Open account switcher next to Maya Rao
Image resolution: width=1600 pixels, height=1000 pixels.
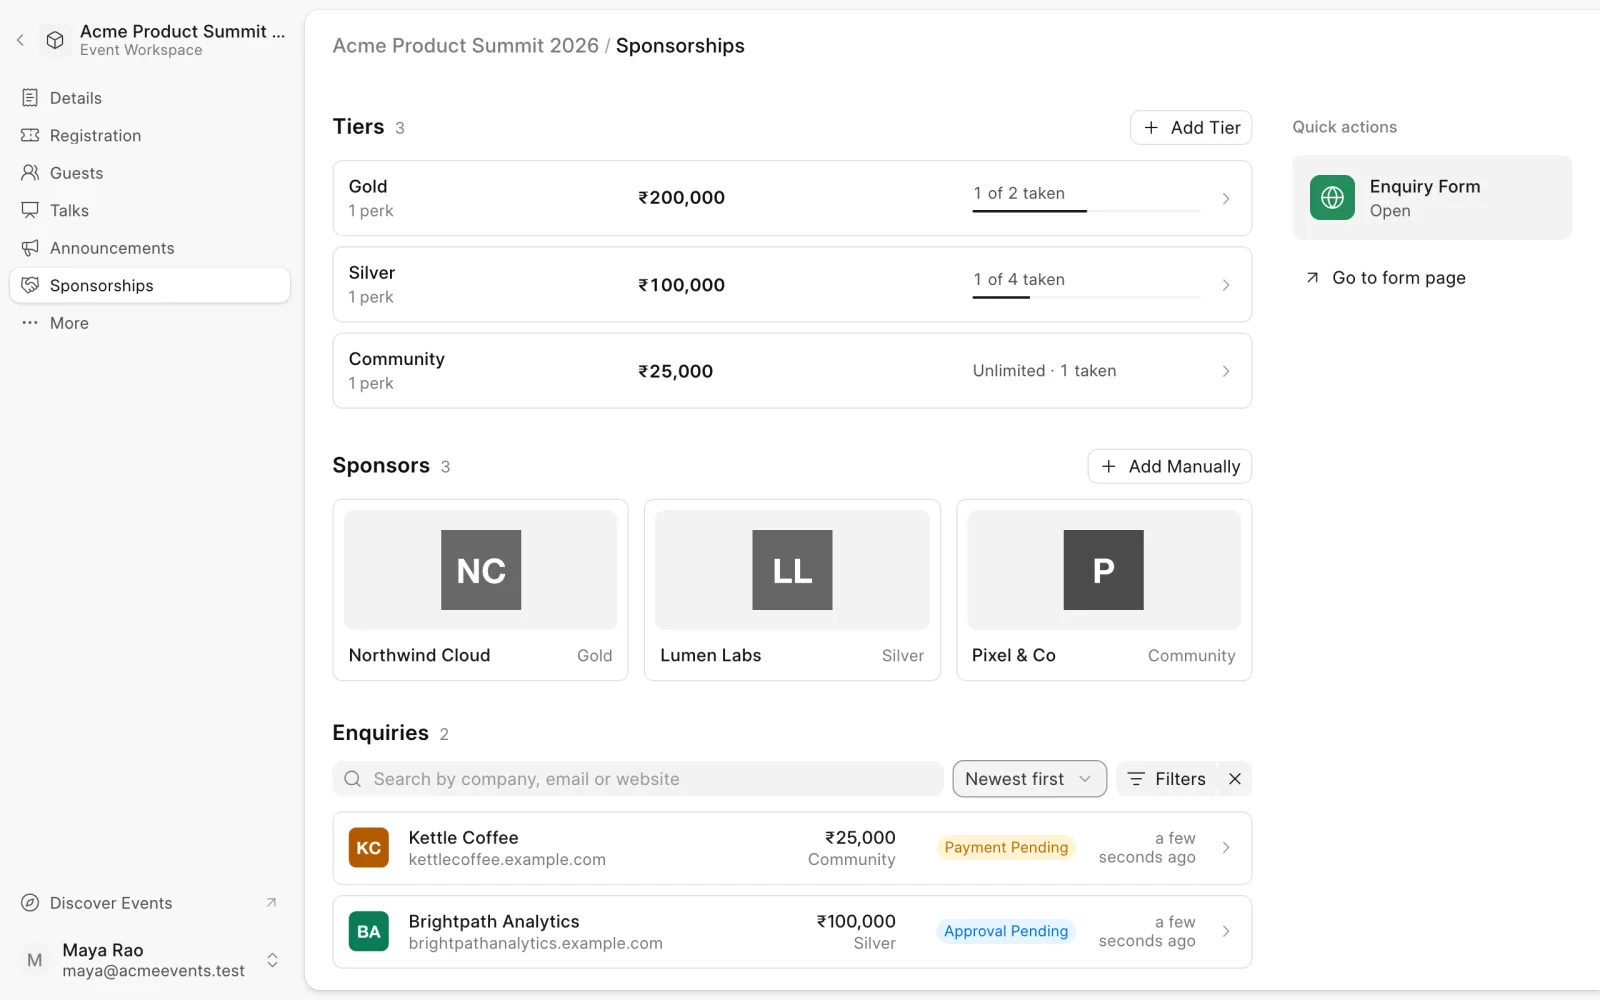tap(272, 960)
